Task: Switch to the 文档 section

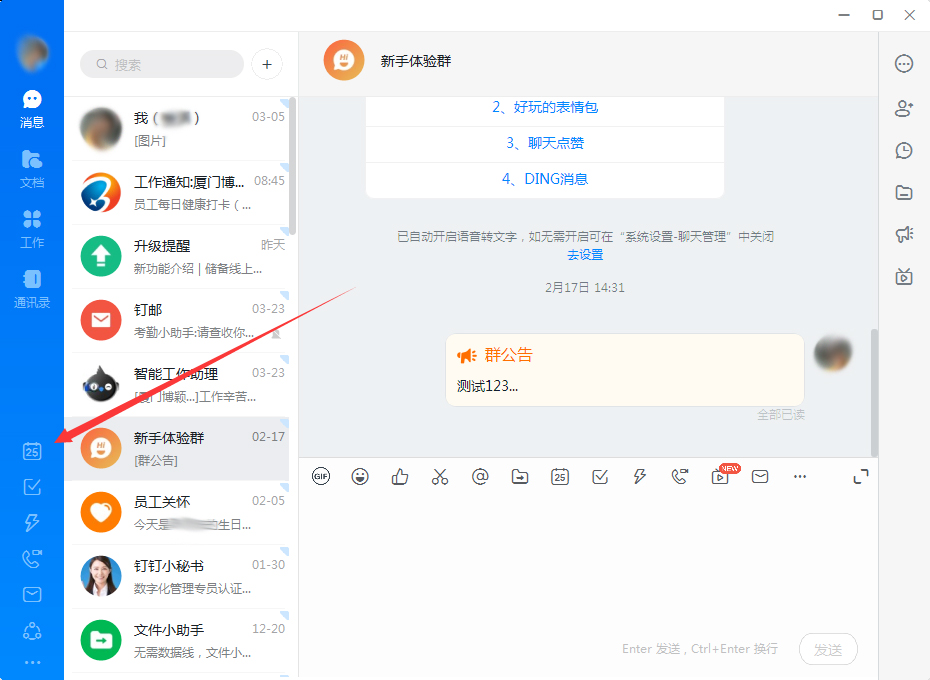Action: click(31, 166)
